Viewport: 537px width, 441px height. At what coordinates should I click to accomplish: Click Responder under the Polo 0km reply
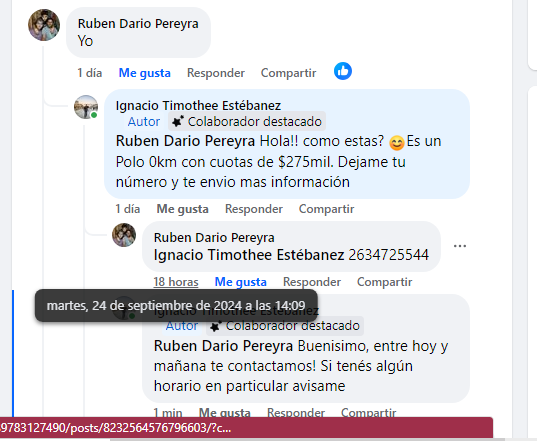click(254, 209)
